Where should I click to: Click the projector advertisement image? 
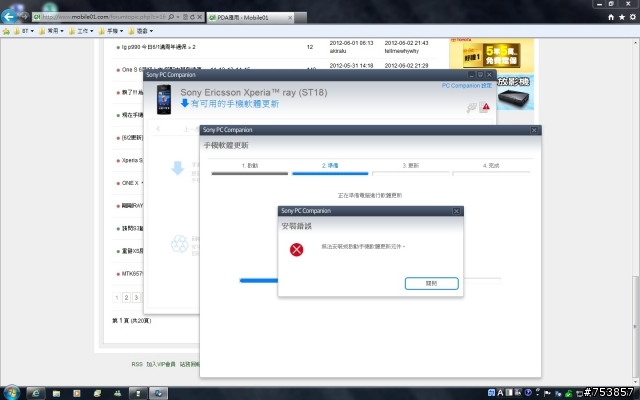point(516,92)
